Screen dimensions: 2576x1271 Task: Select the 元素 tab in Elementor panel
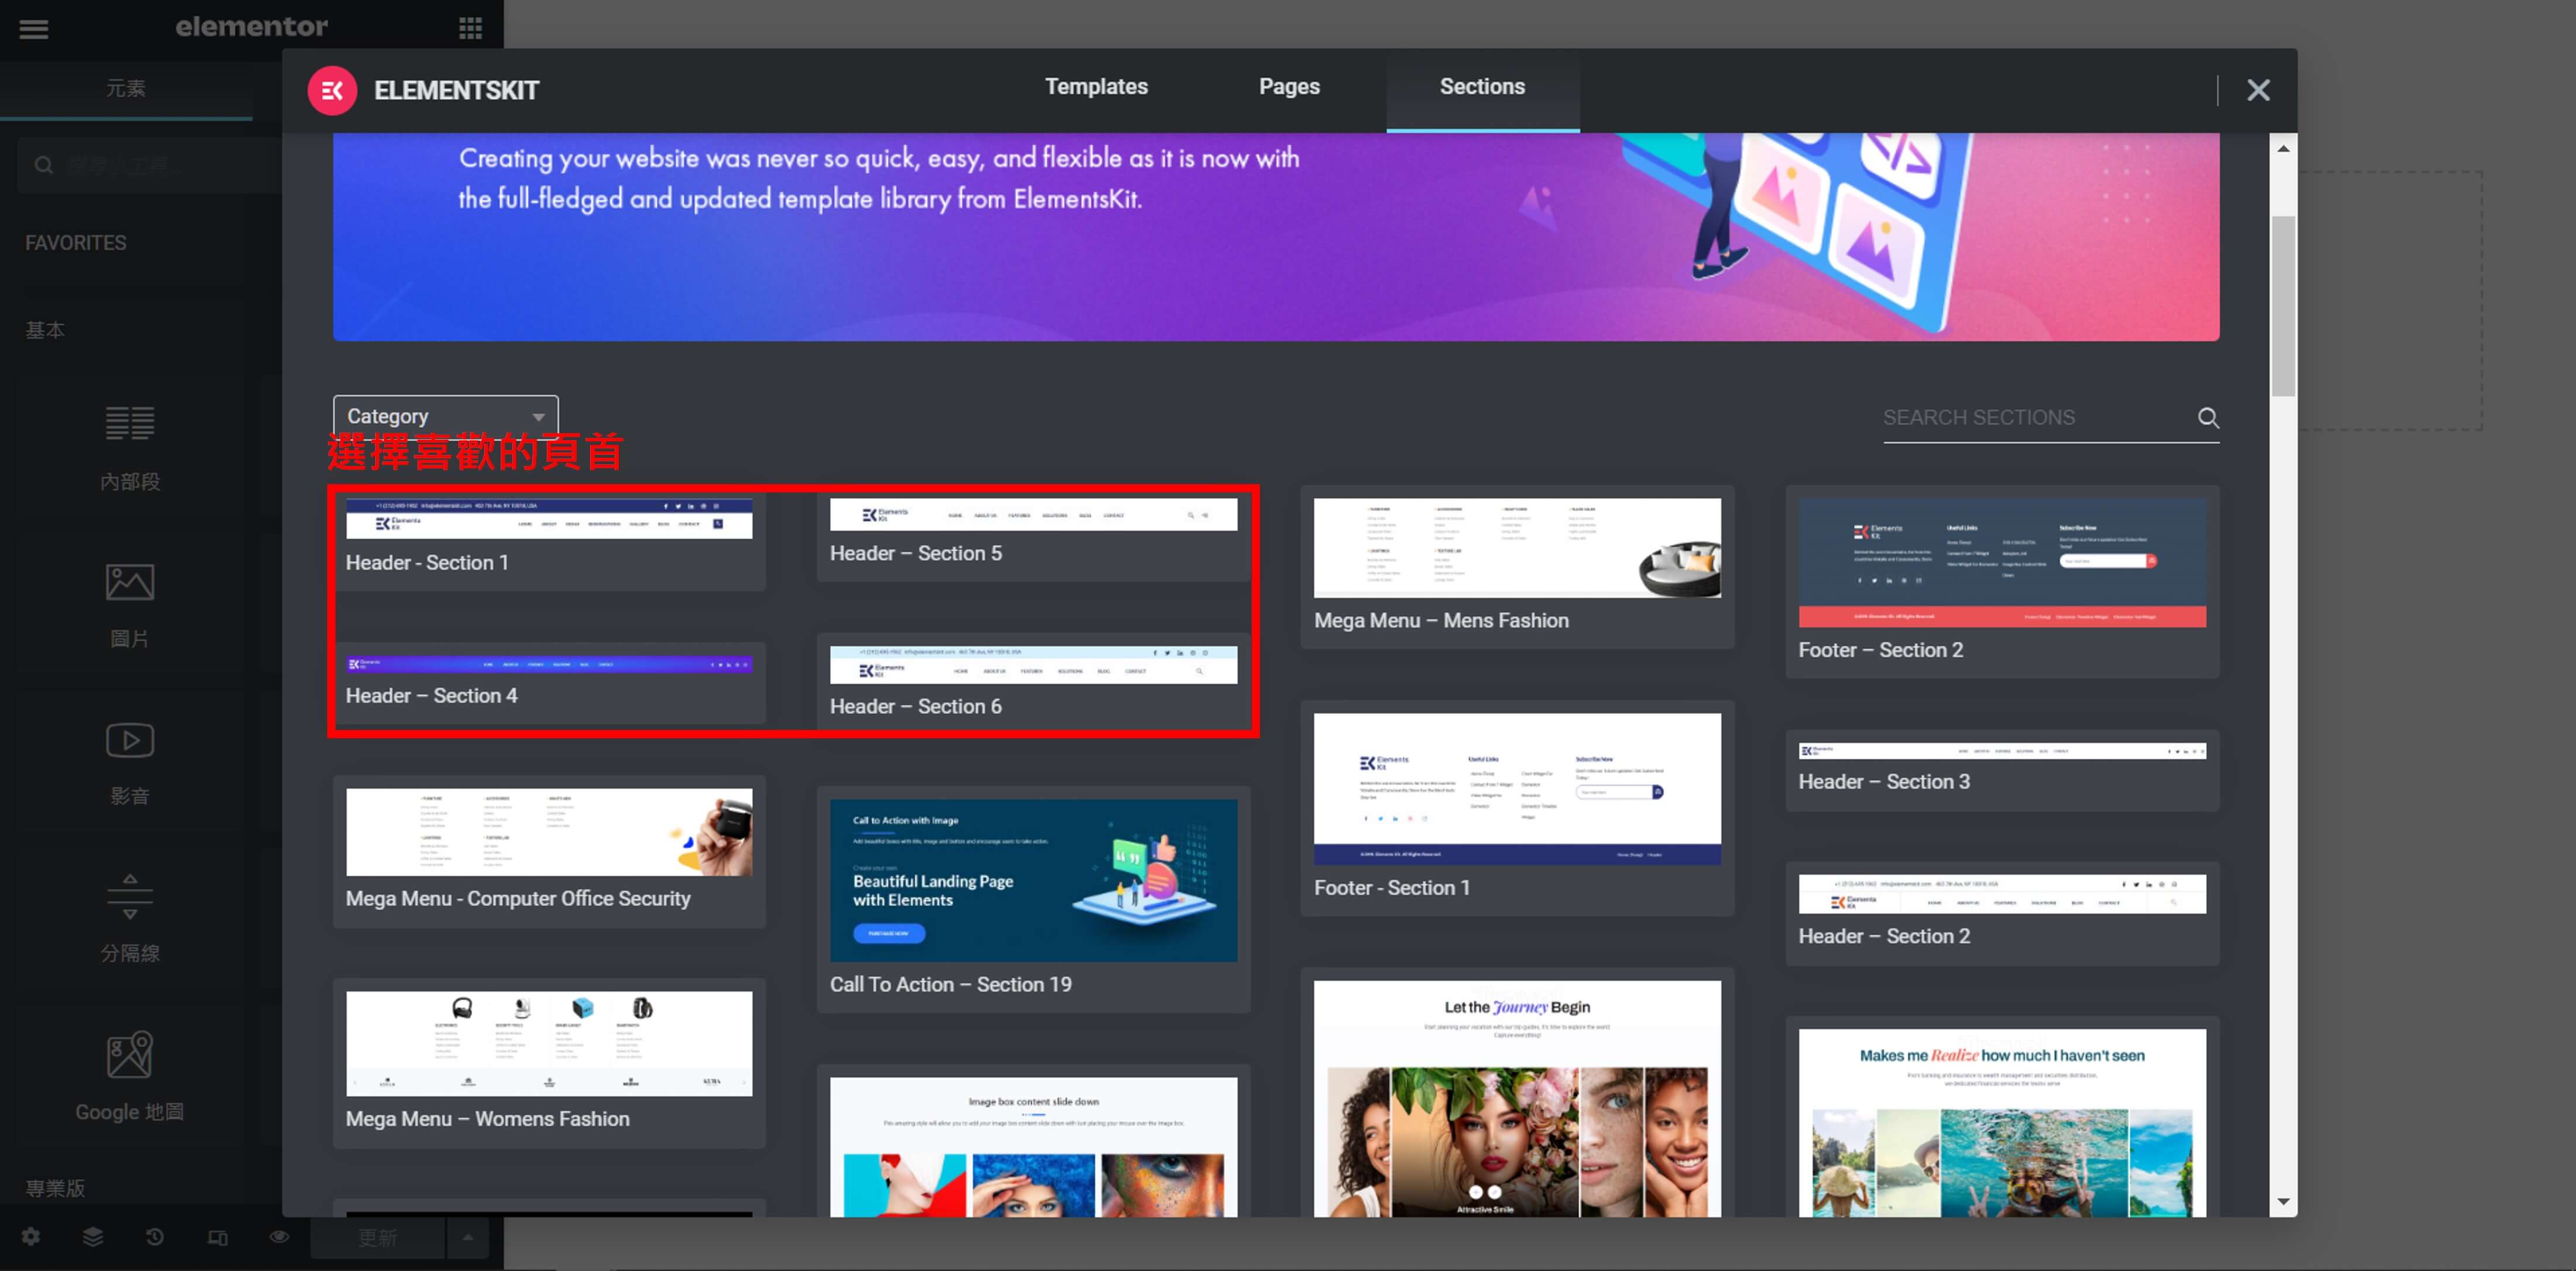[x=126, y=89]
